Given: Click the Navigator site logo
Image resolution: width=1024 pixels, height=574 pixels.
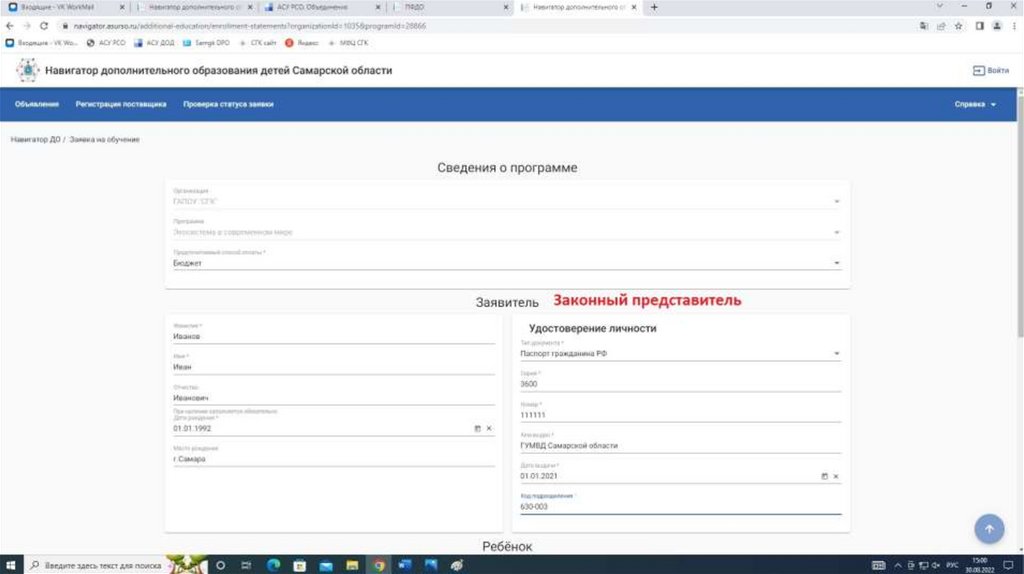Looking at the screenshot, I should click(x=27, y=70).
